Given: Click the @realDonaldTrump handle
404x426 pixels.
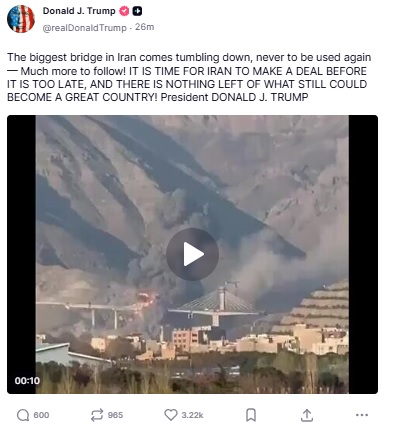Looking at the screenshot, I should [x=85, y=28].
